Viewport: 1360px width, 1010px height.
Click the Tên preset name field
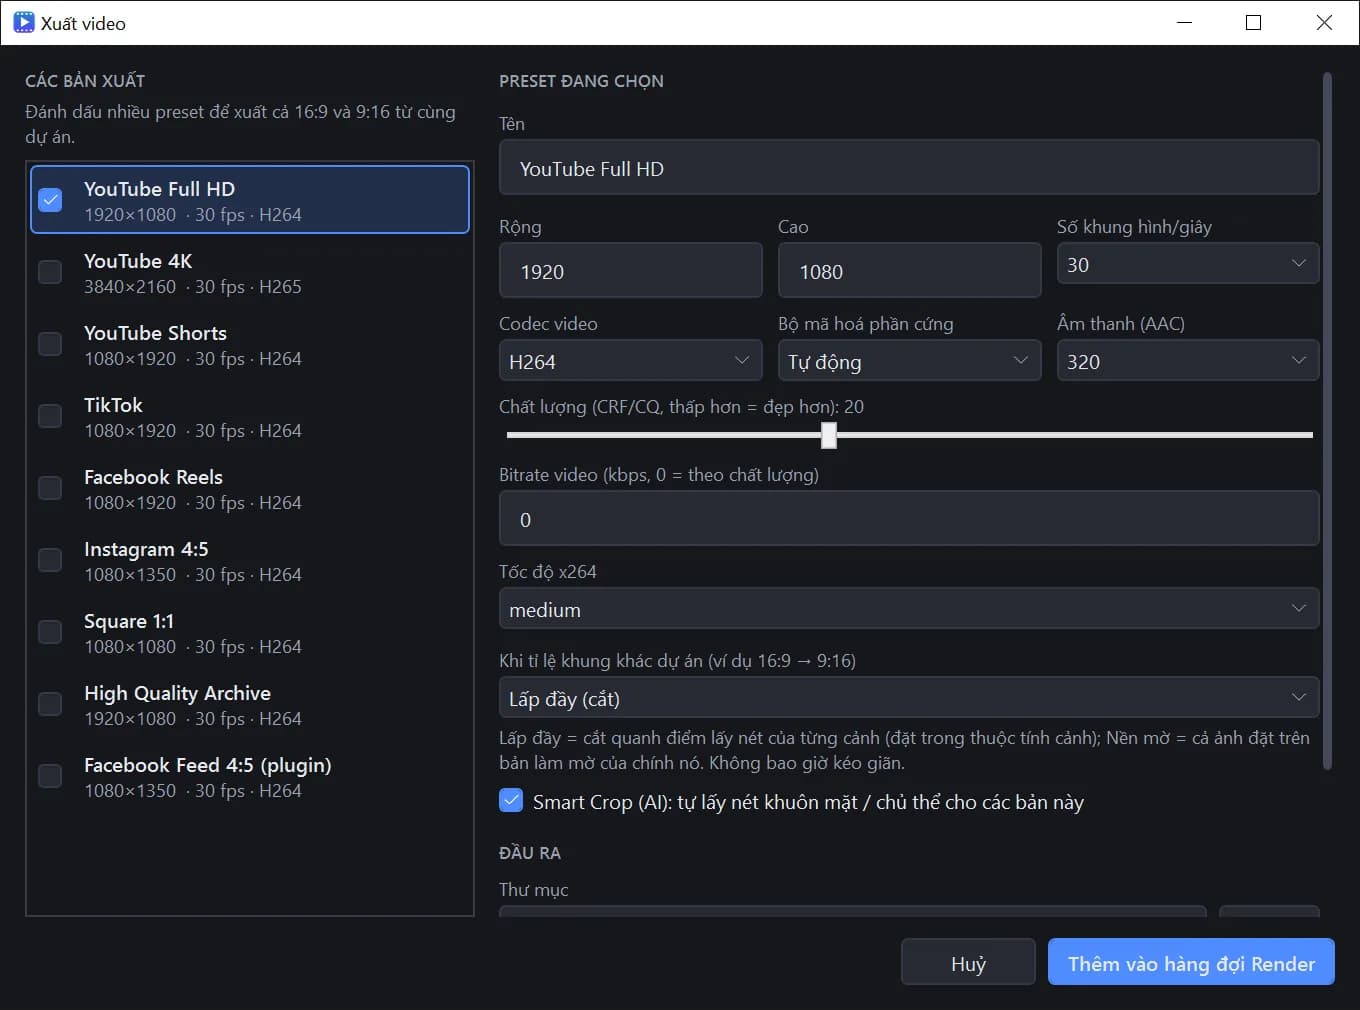coord(909,168)
